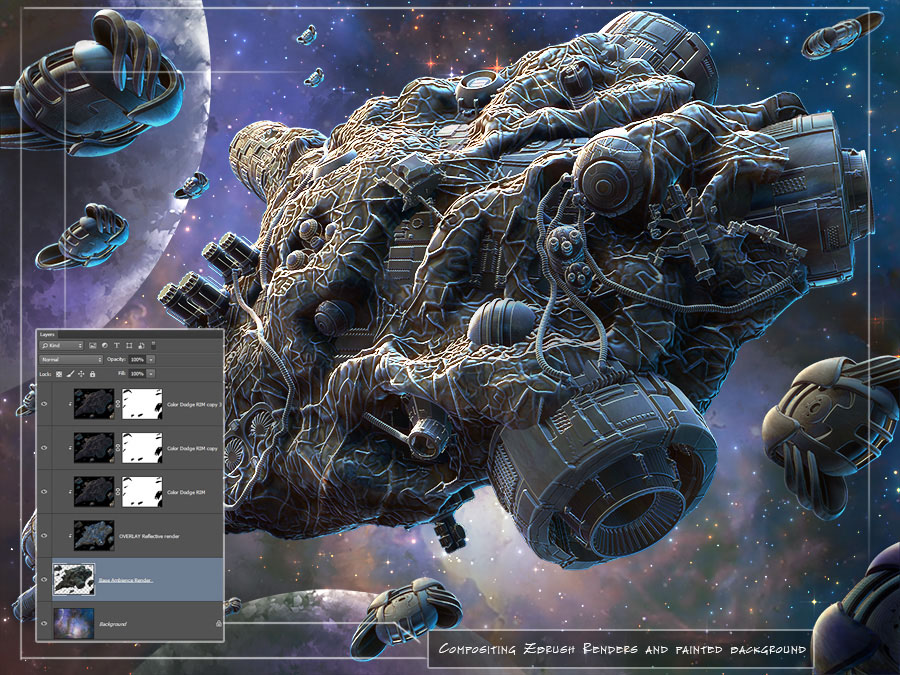Lock image pixels brush icon
Screen dimensions: 900x675
coord(70,374)
